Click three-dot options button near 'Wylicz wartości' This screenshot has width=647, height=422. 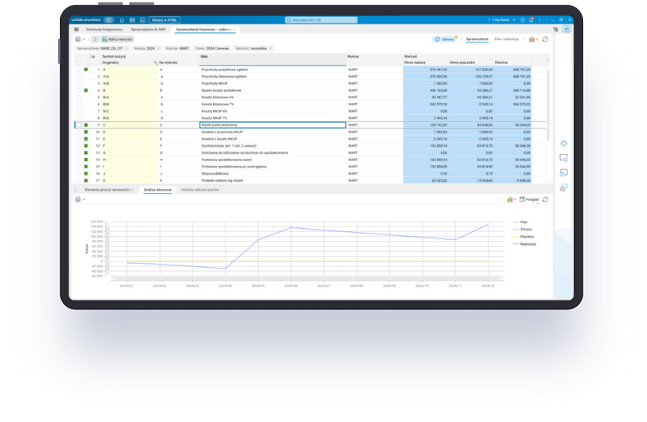(x=94, y=39)
